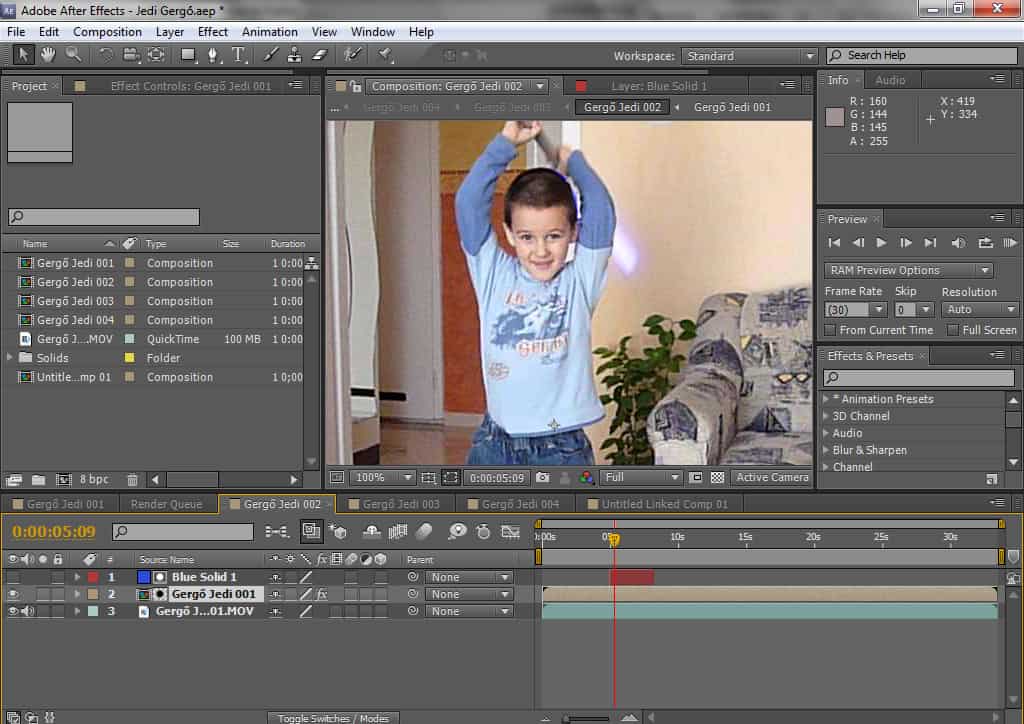1024x724 pixels.
Task: Select the Eraser tool
Action: coord(320,54)
